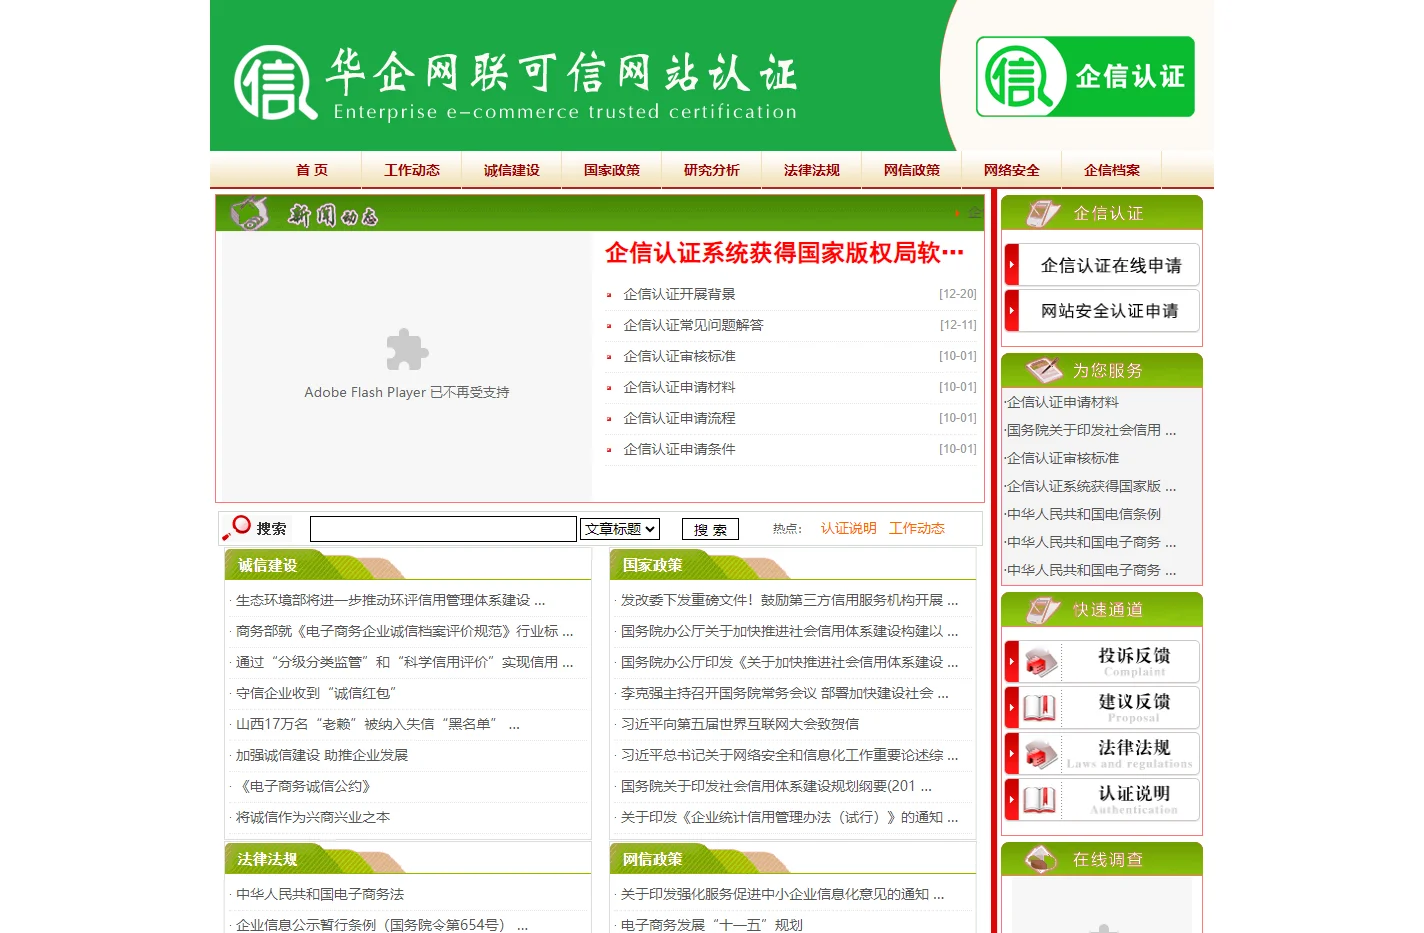Open article 生态环境部将进一步推动环评信用管理体系建设
Image resolution: width=1424 pixels, height=933 pixels.
point(390,600)
